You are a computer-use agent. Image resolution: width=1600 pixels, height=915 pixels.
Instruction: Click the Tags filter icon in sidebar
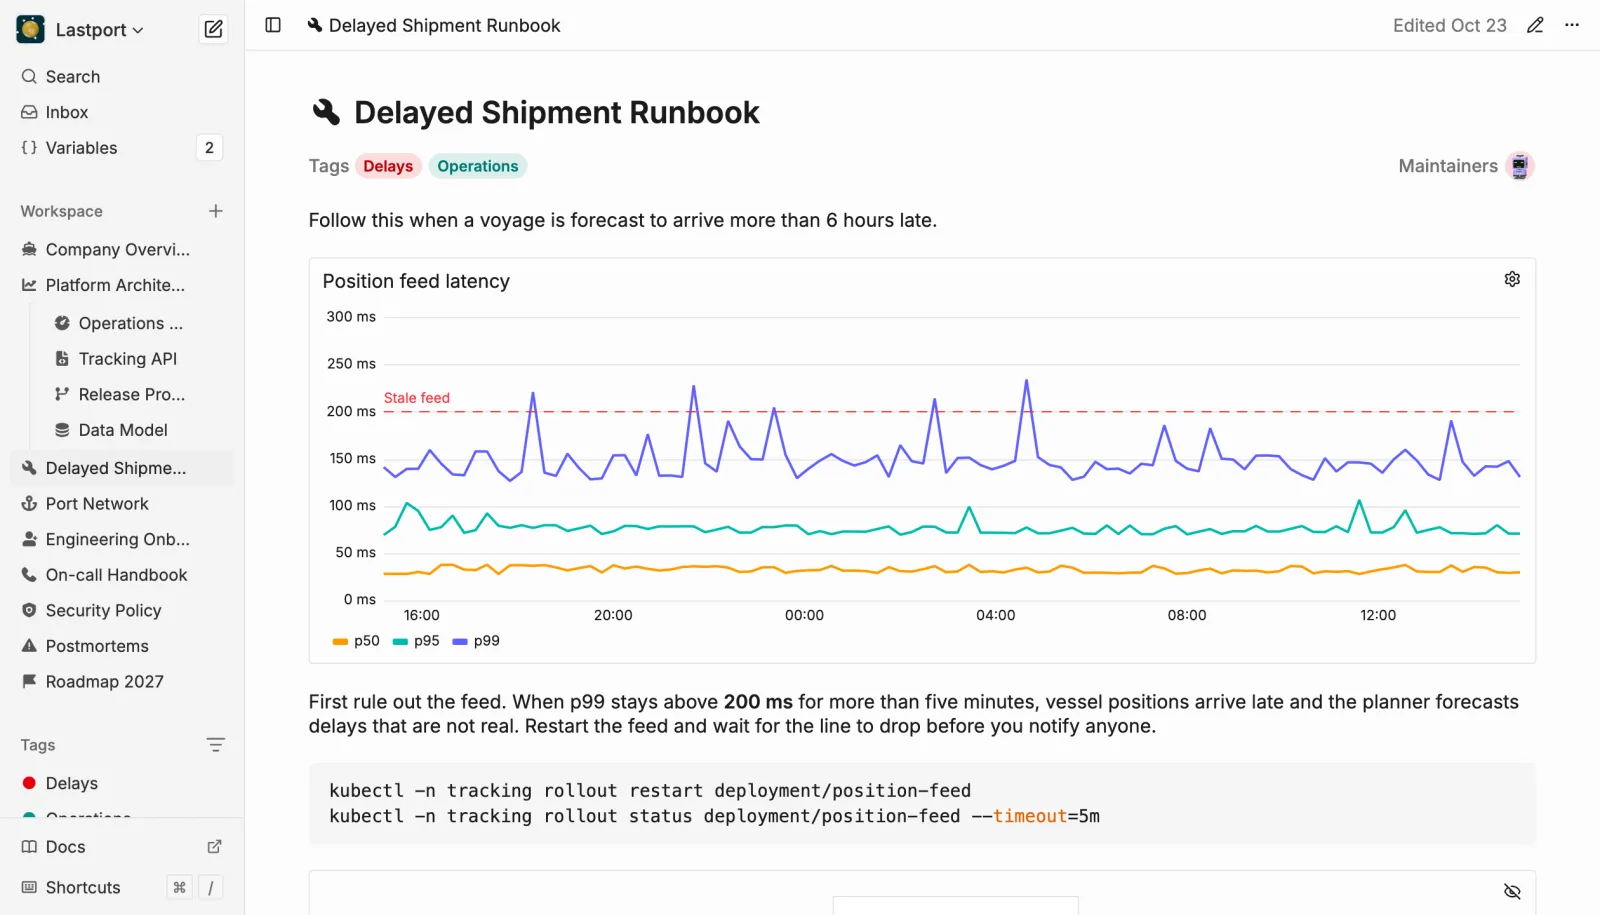tap(215, 745)
